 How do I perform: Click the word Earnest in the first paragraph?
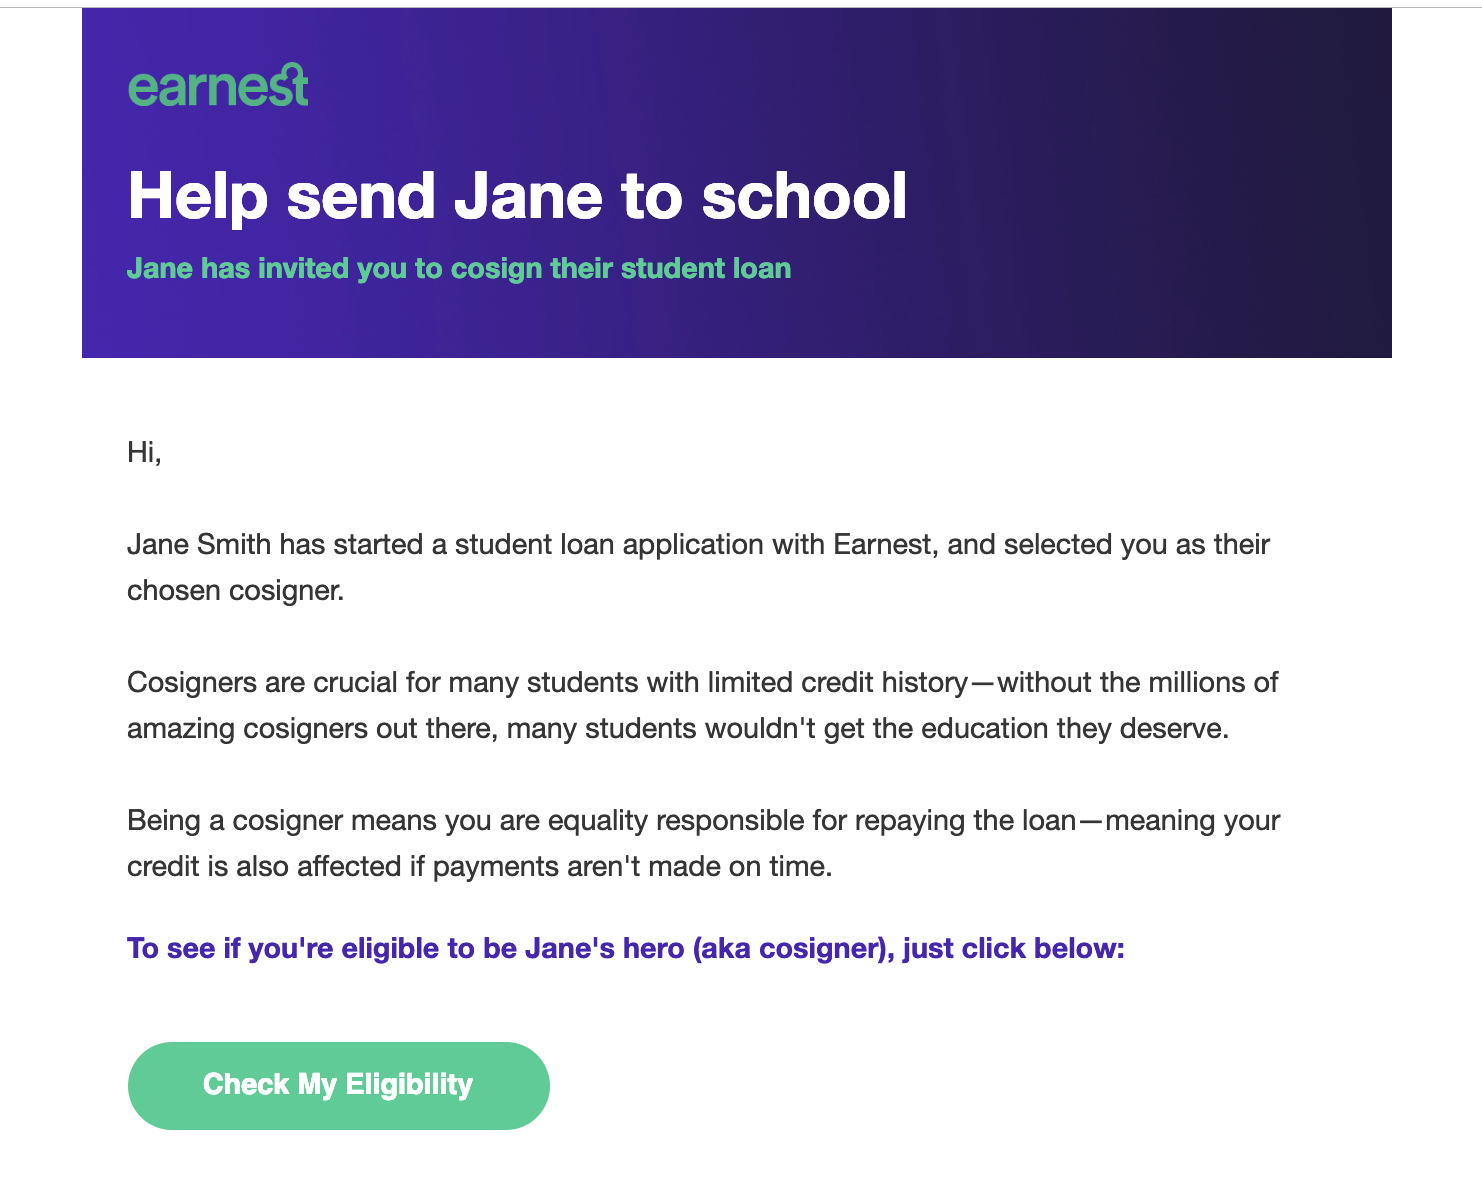coord(885,545)
